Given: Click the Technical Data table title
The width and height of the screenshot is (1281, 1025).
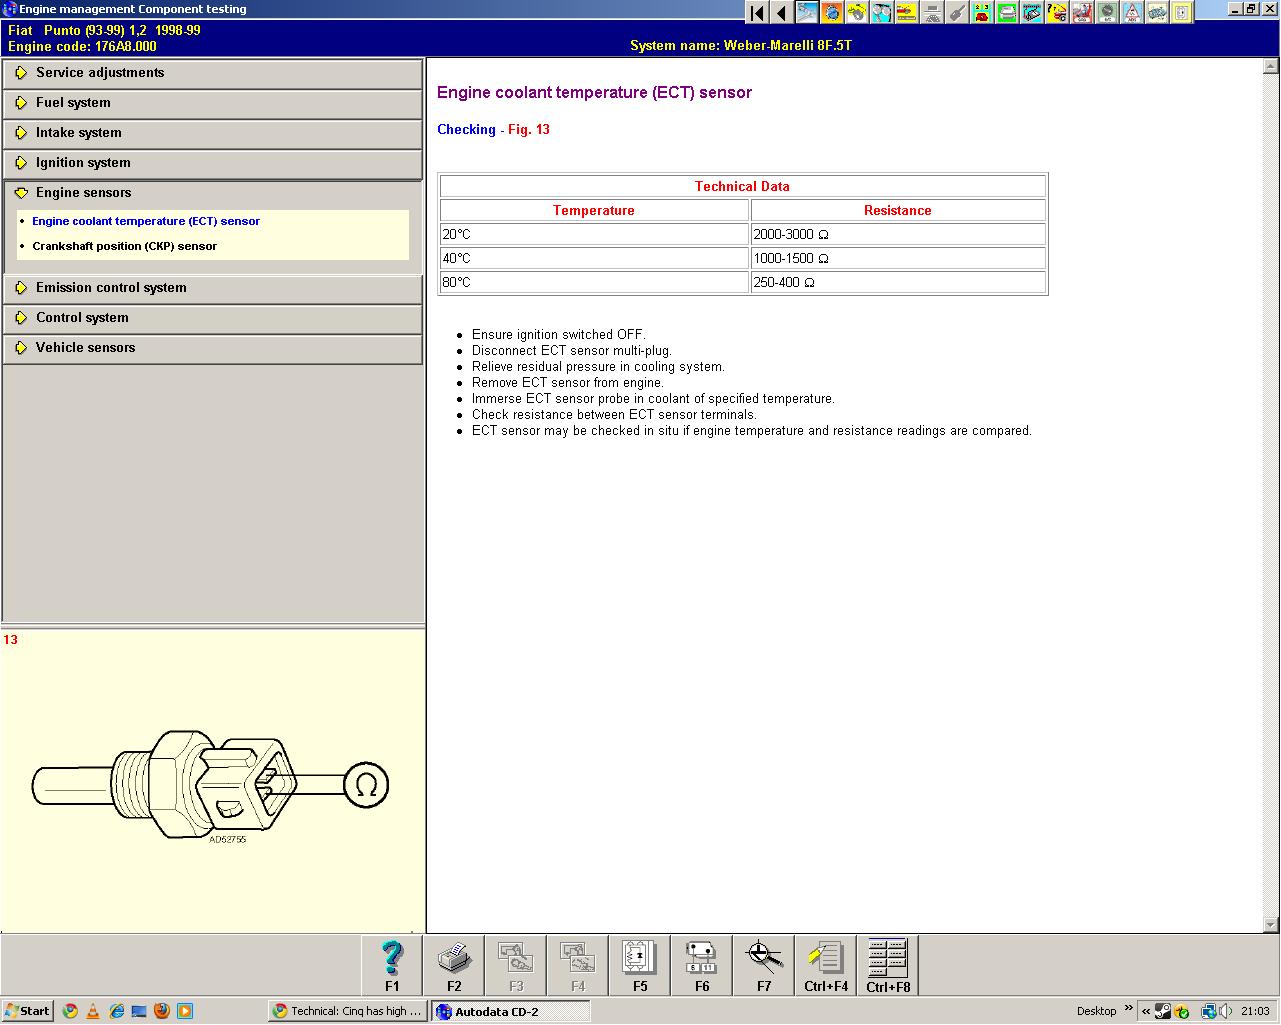Looking at the screenshot, I should coord(743,186).
